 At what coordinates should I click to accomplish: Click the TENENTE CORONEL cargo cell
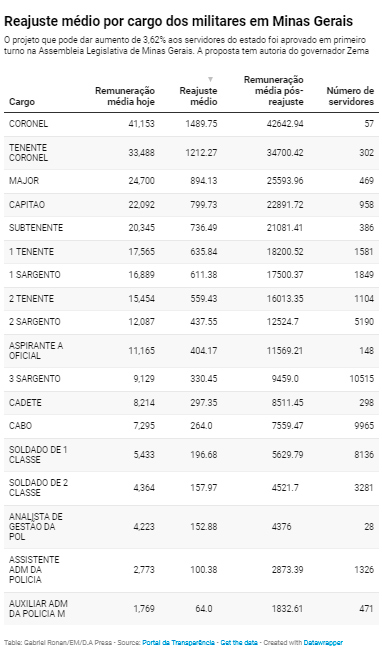(29, 152)
